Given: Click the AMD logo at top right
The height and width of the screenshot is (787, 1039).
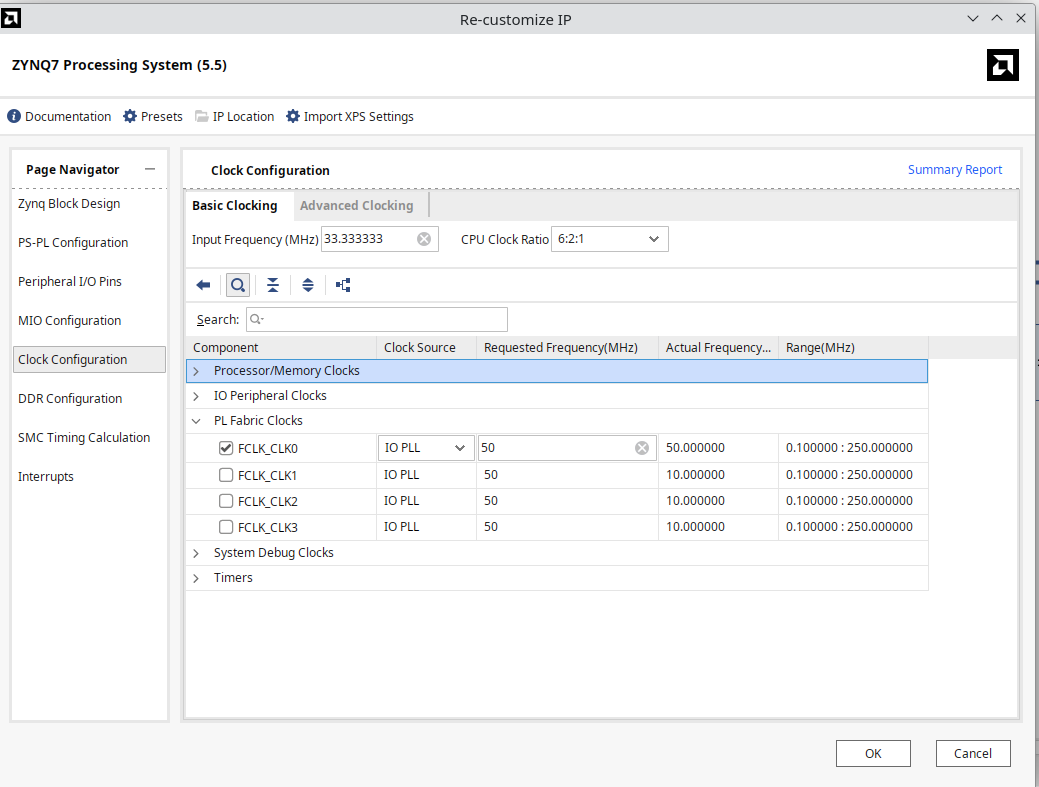Looking at the screenshot, I should point(1003,65).
